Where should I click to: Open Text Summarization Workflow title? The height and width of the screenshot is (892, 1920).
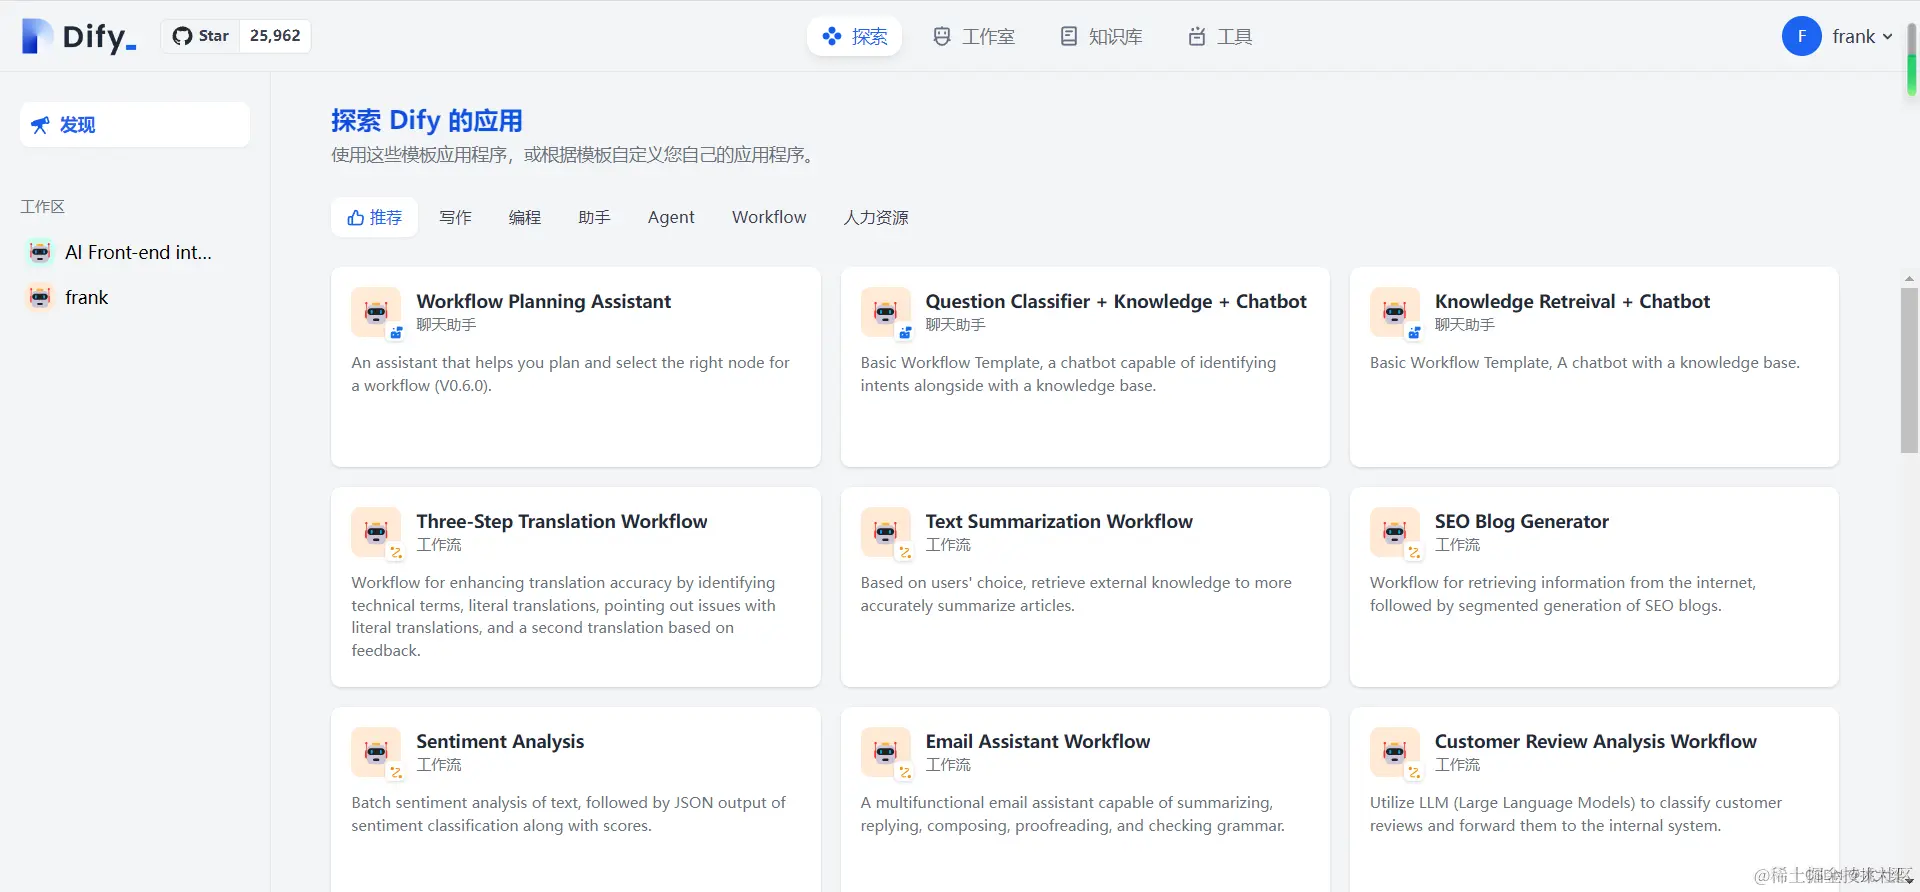tap(1059, 521)
